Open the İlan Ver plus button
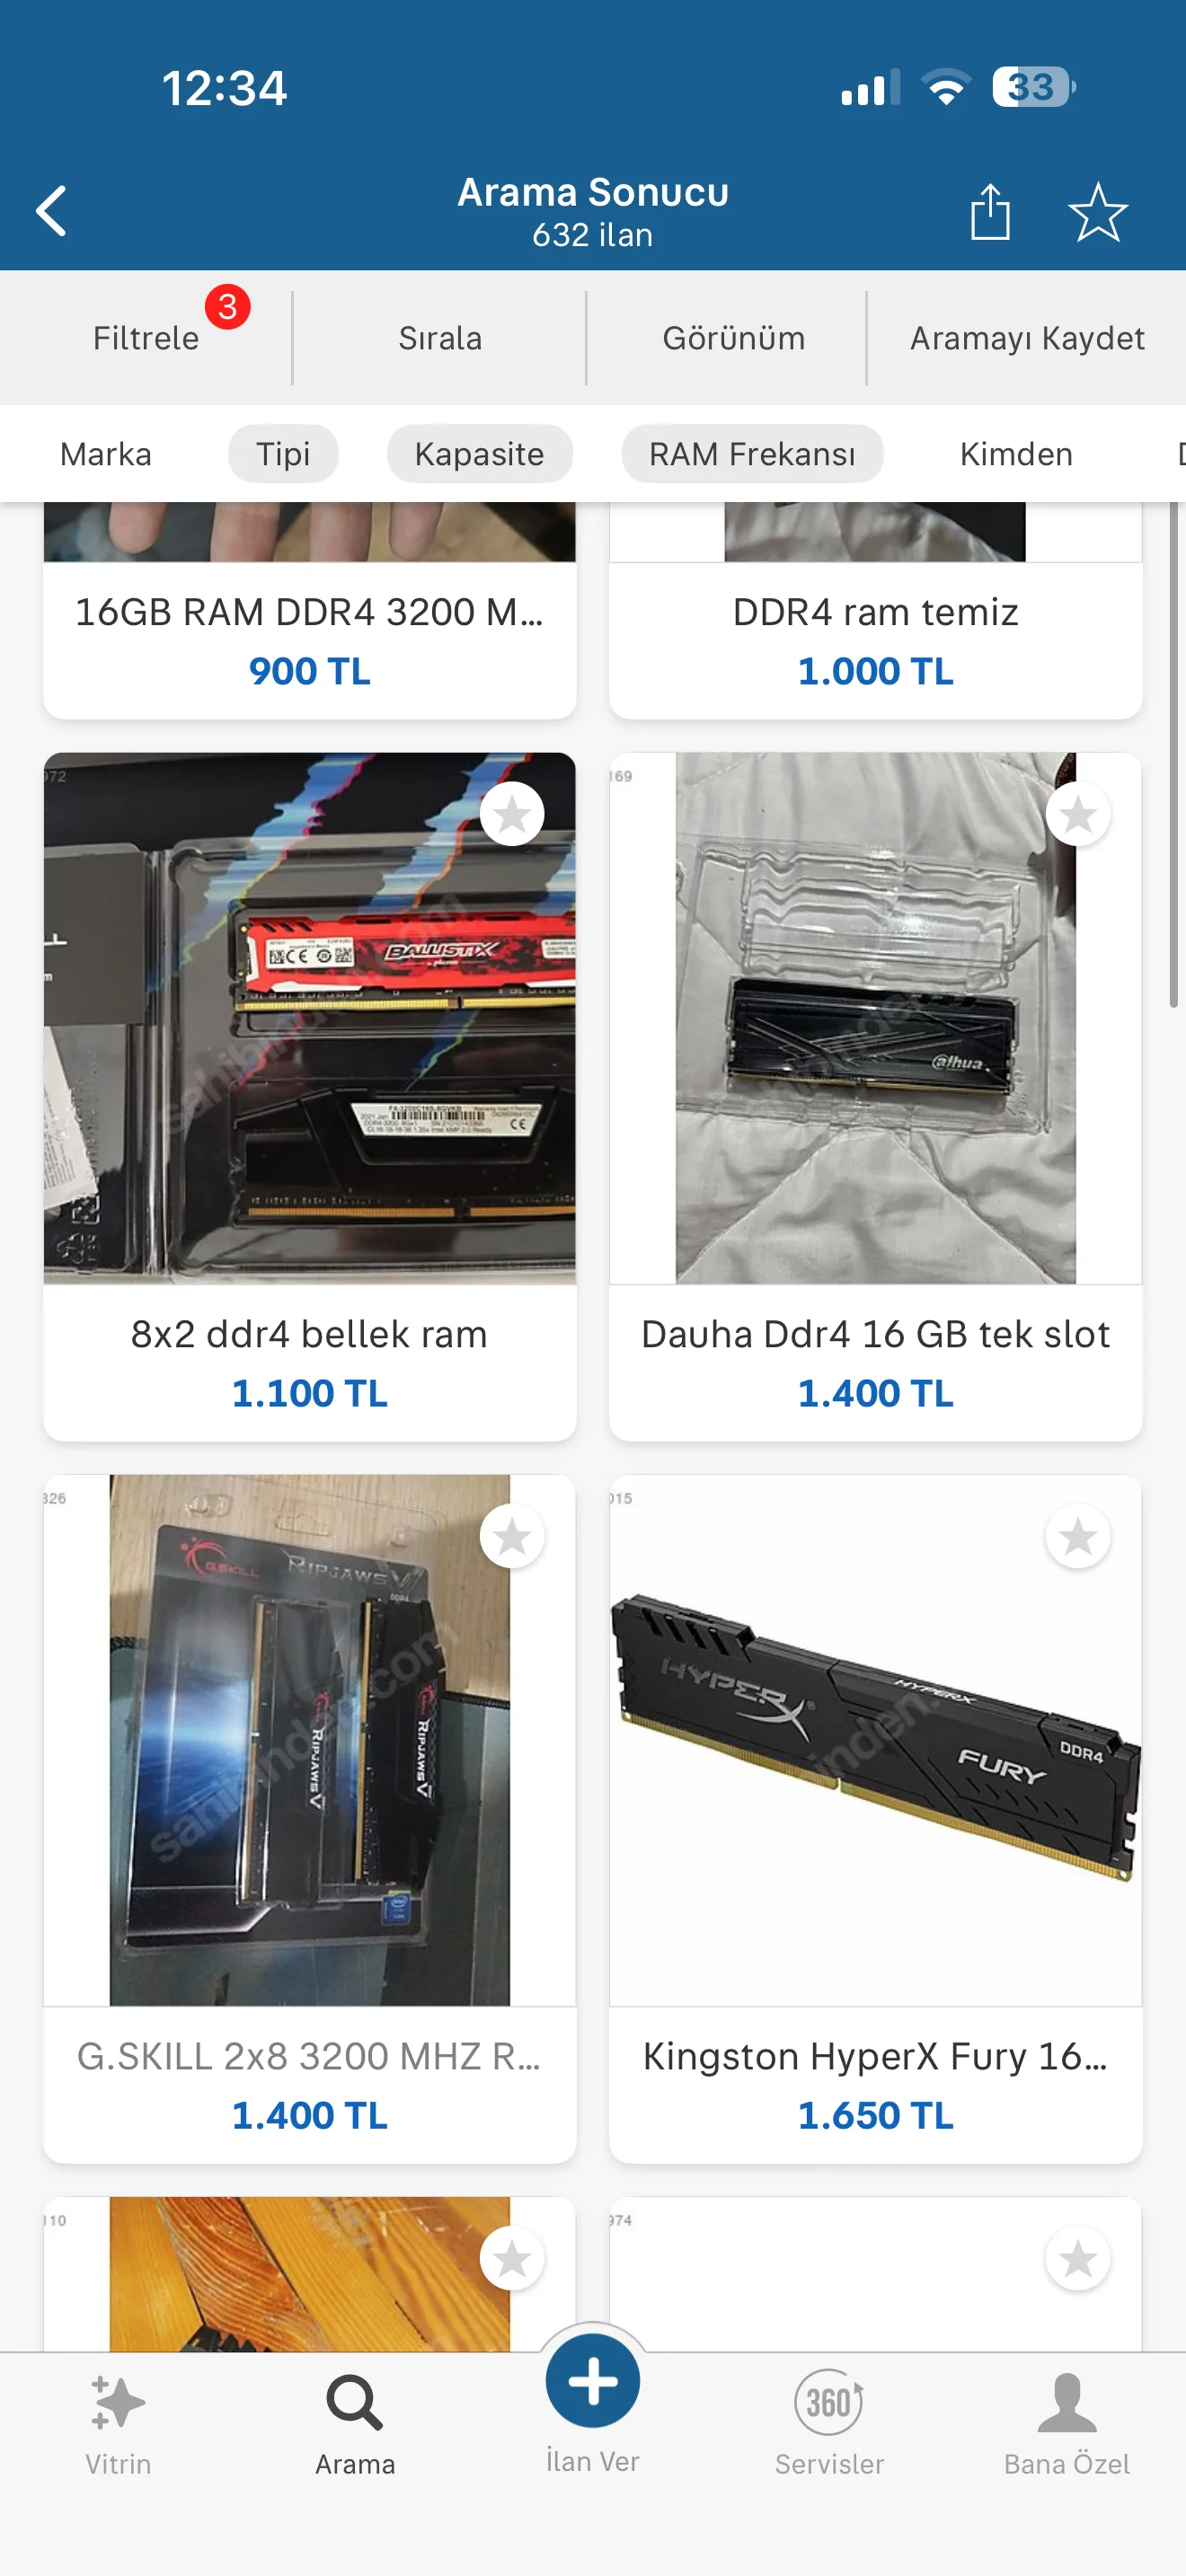Image resolution: width=1186 pixels, height=2576 pixels. pyautogui.click(x=593, y=2381)
